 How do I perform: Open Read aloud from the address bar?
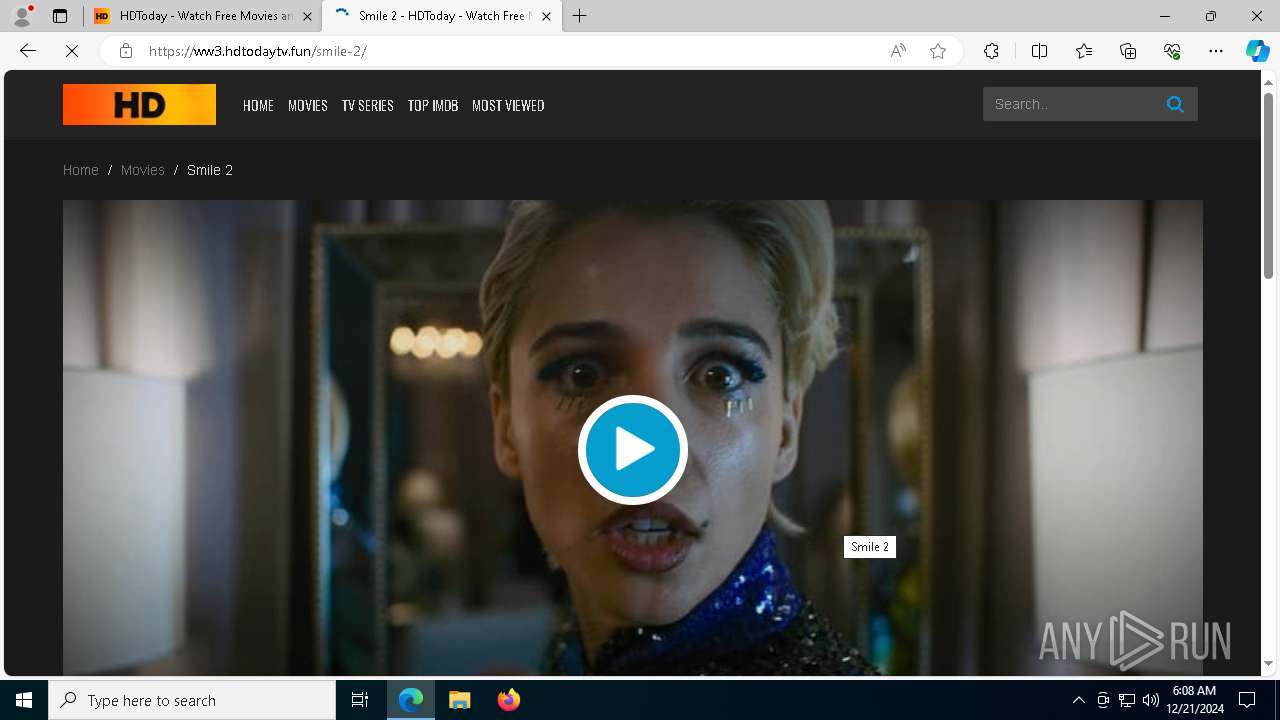click(x=898, y=51)
